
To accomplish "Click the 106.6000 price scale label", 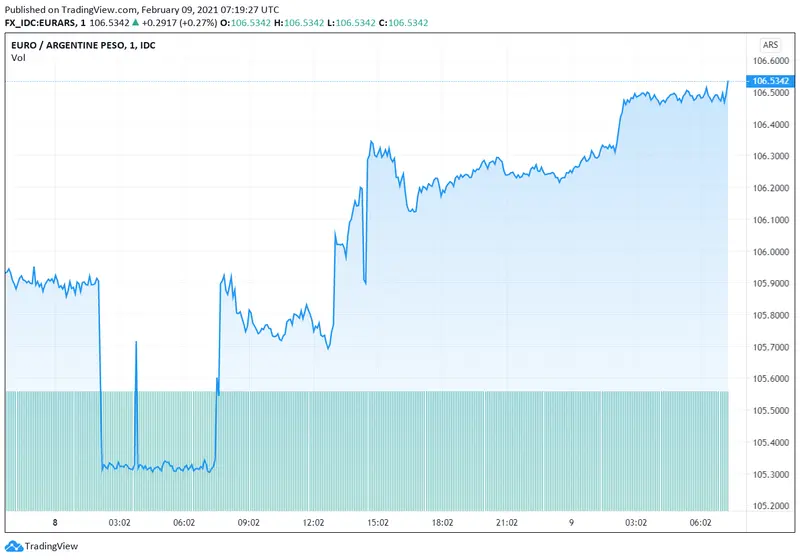I will (770, 61).
